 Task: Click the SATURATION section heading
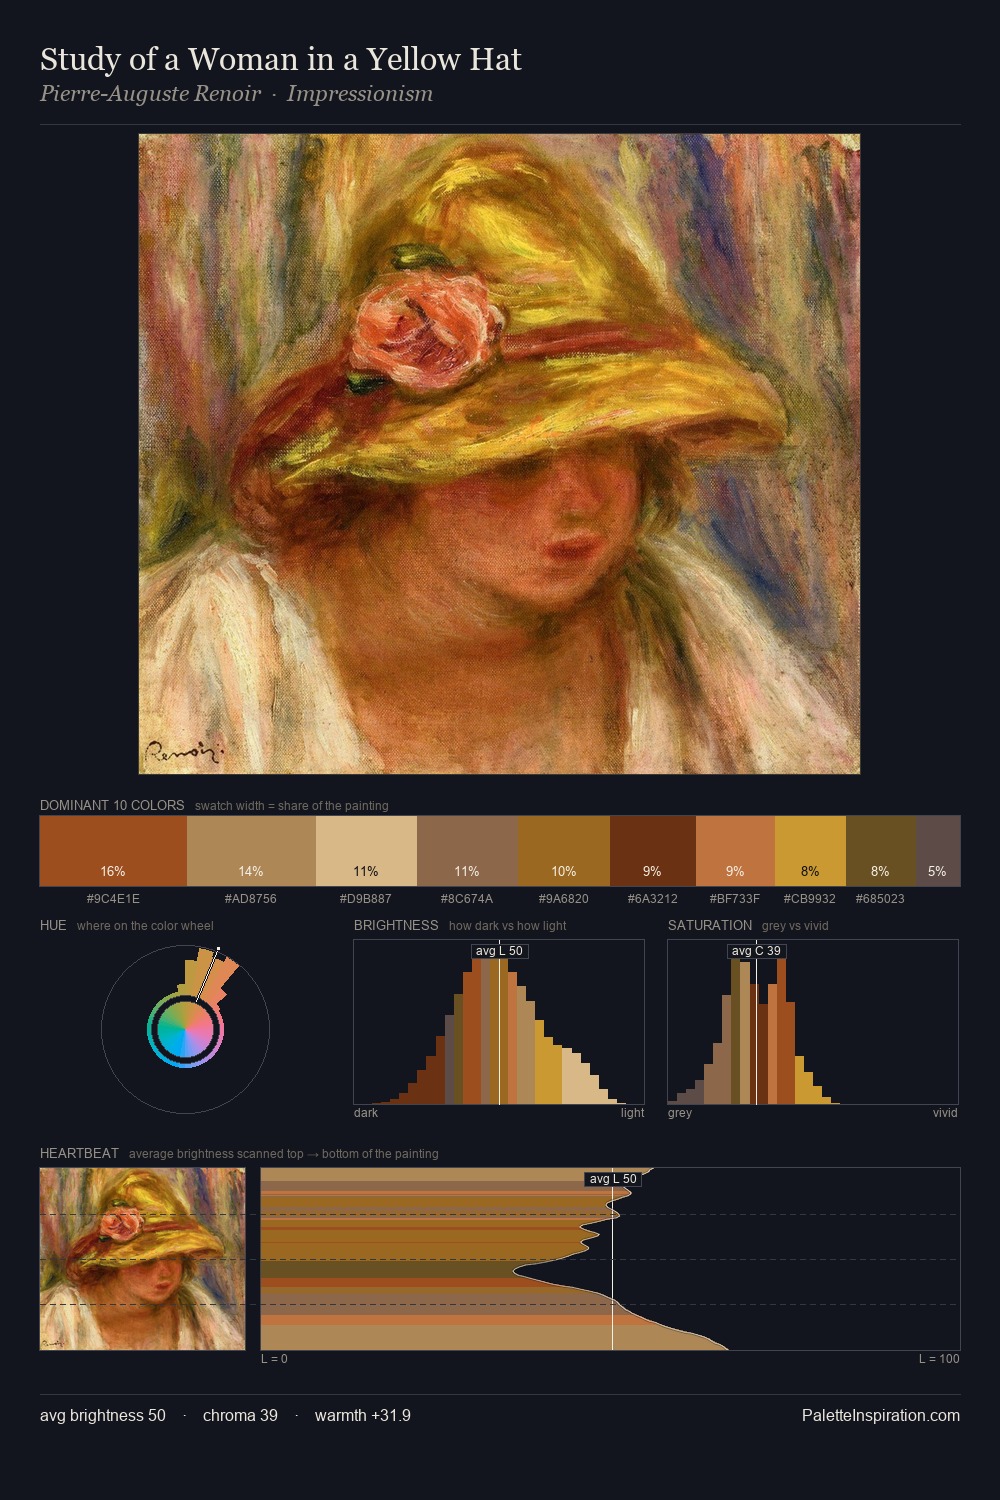point(710,925)
